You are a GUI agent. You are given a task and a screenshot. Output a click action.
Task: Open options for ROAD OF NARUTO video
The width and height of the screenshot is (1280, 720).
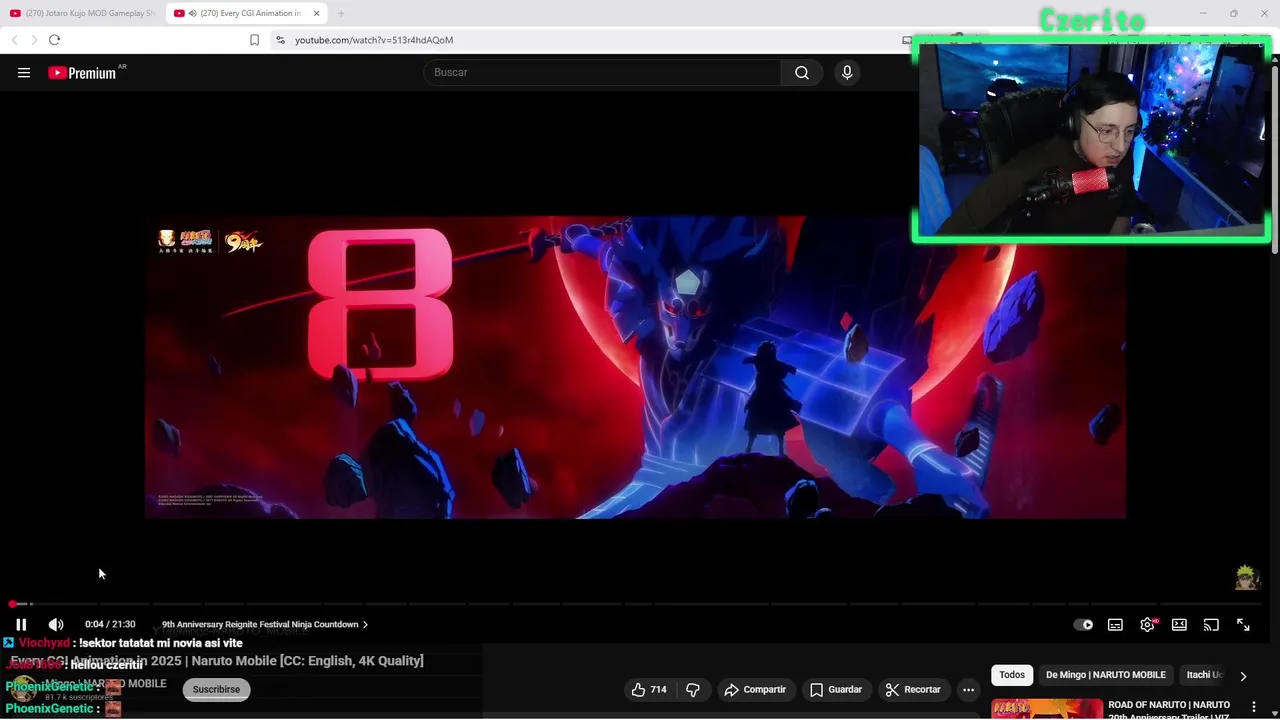[x=1253, y=707]
